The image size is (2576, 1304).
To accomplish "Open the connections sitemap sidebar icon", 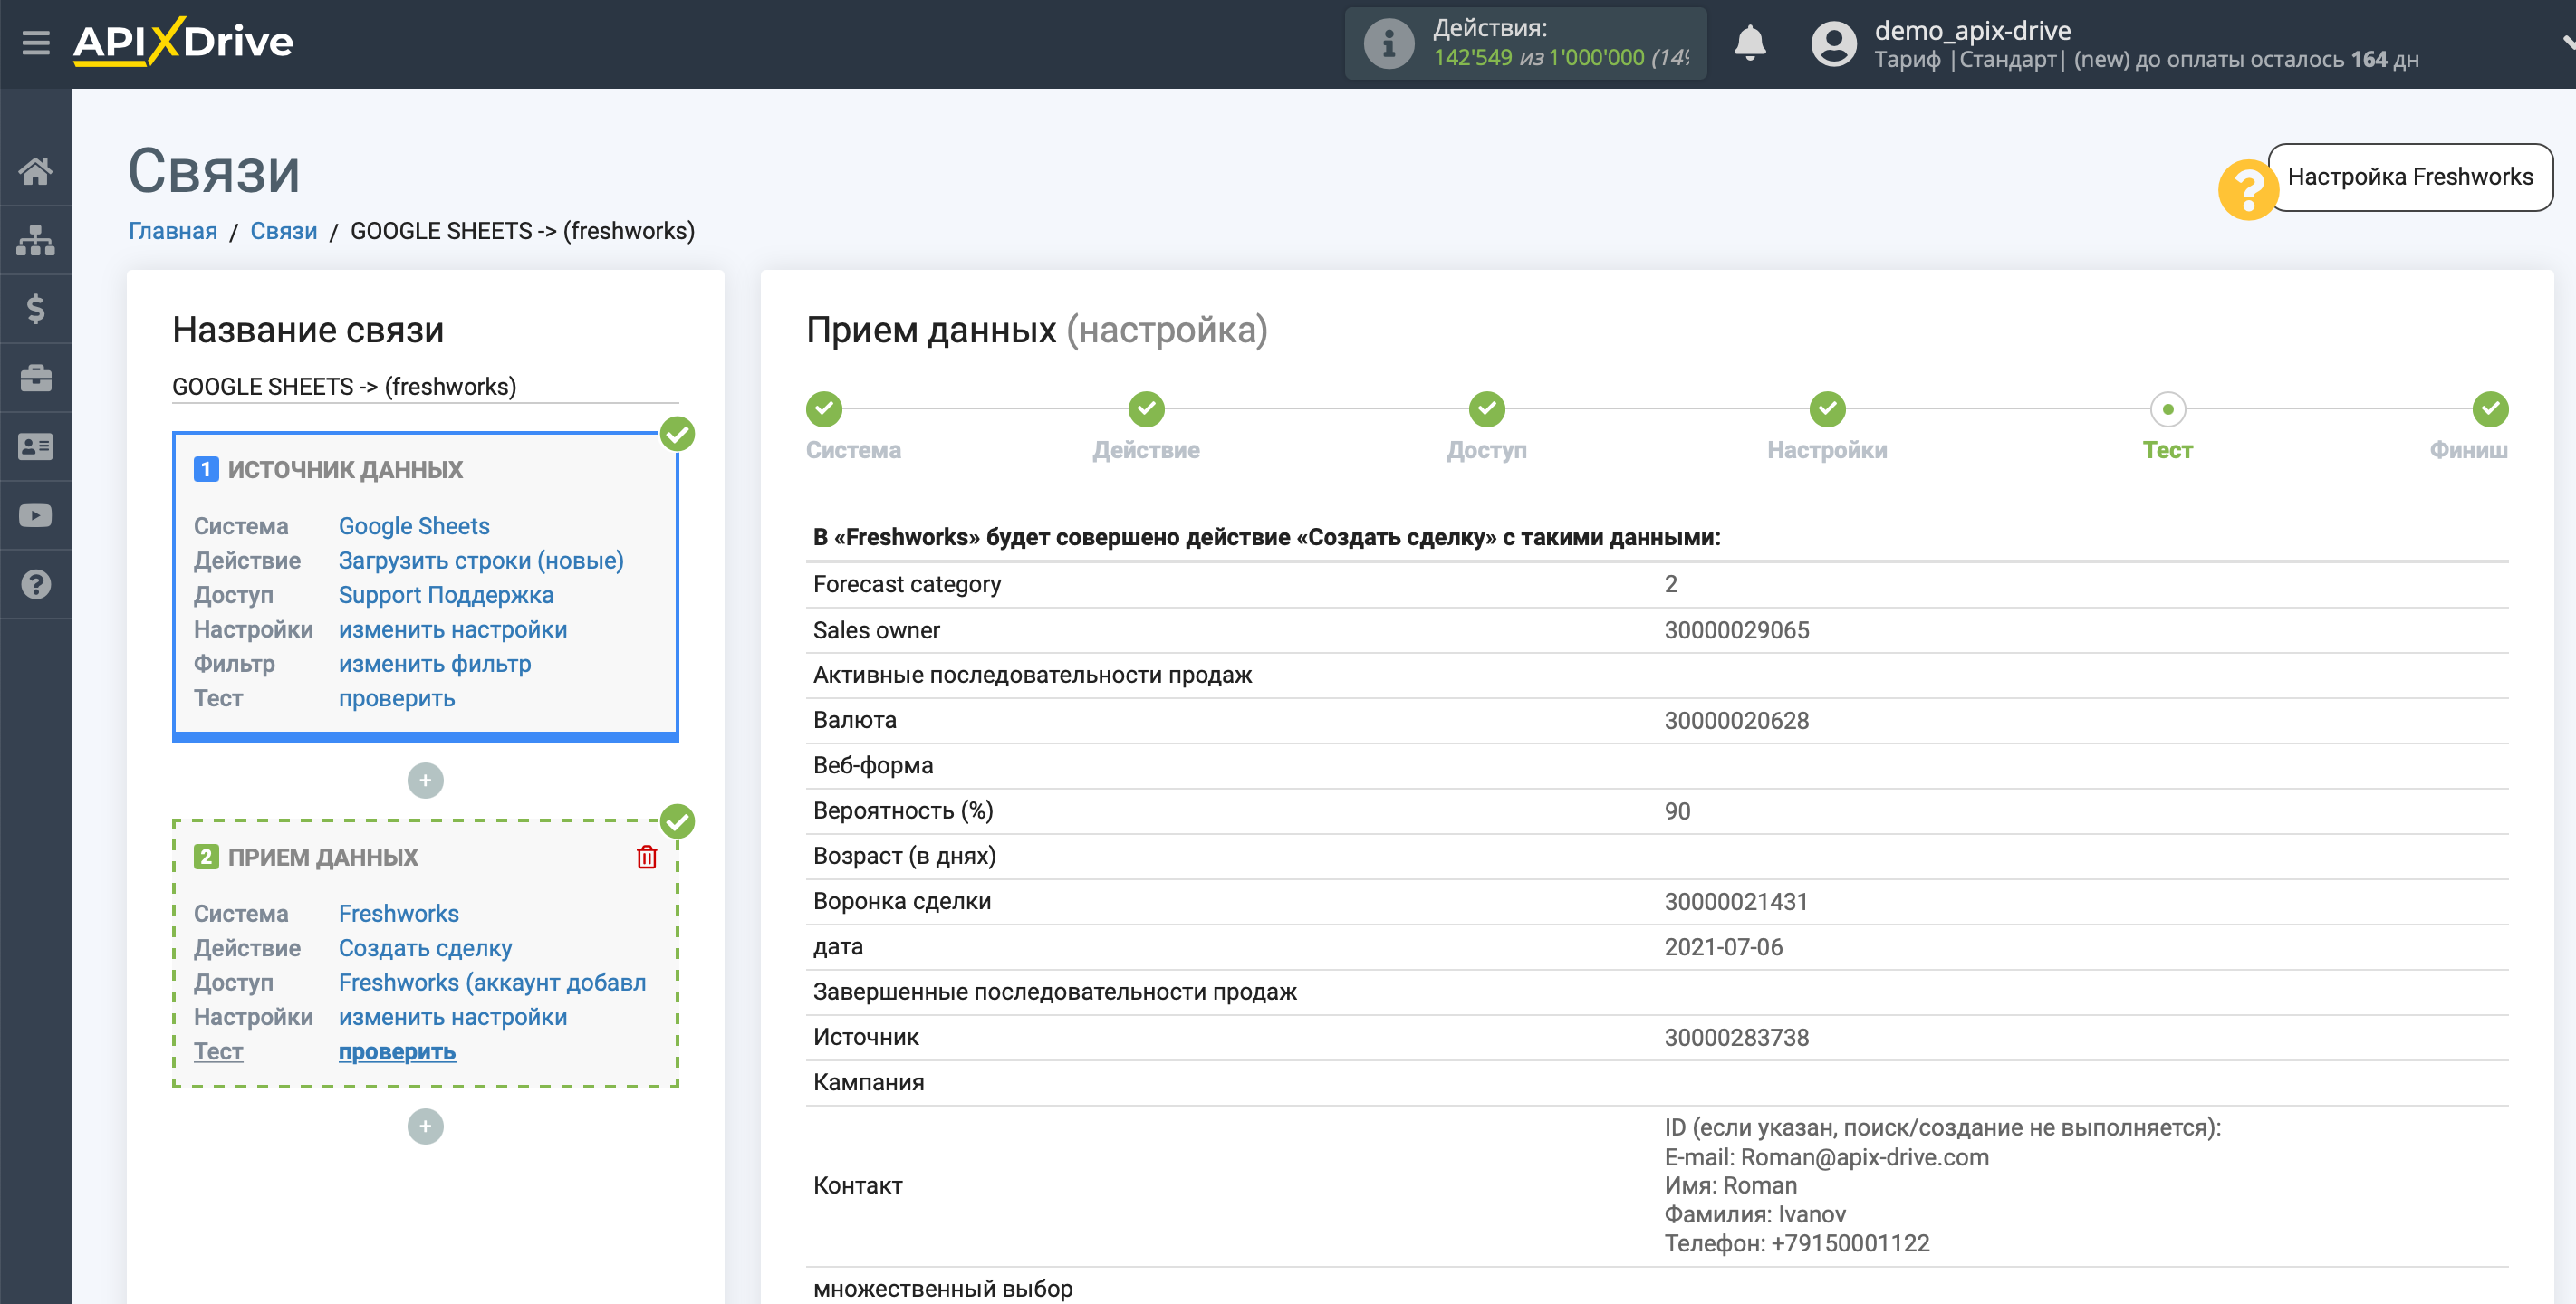I will click(36, 240).
